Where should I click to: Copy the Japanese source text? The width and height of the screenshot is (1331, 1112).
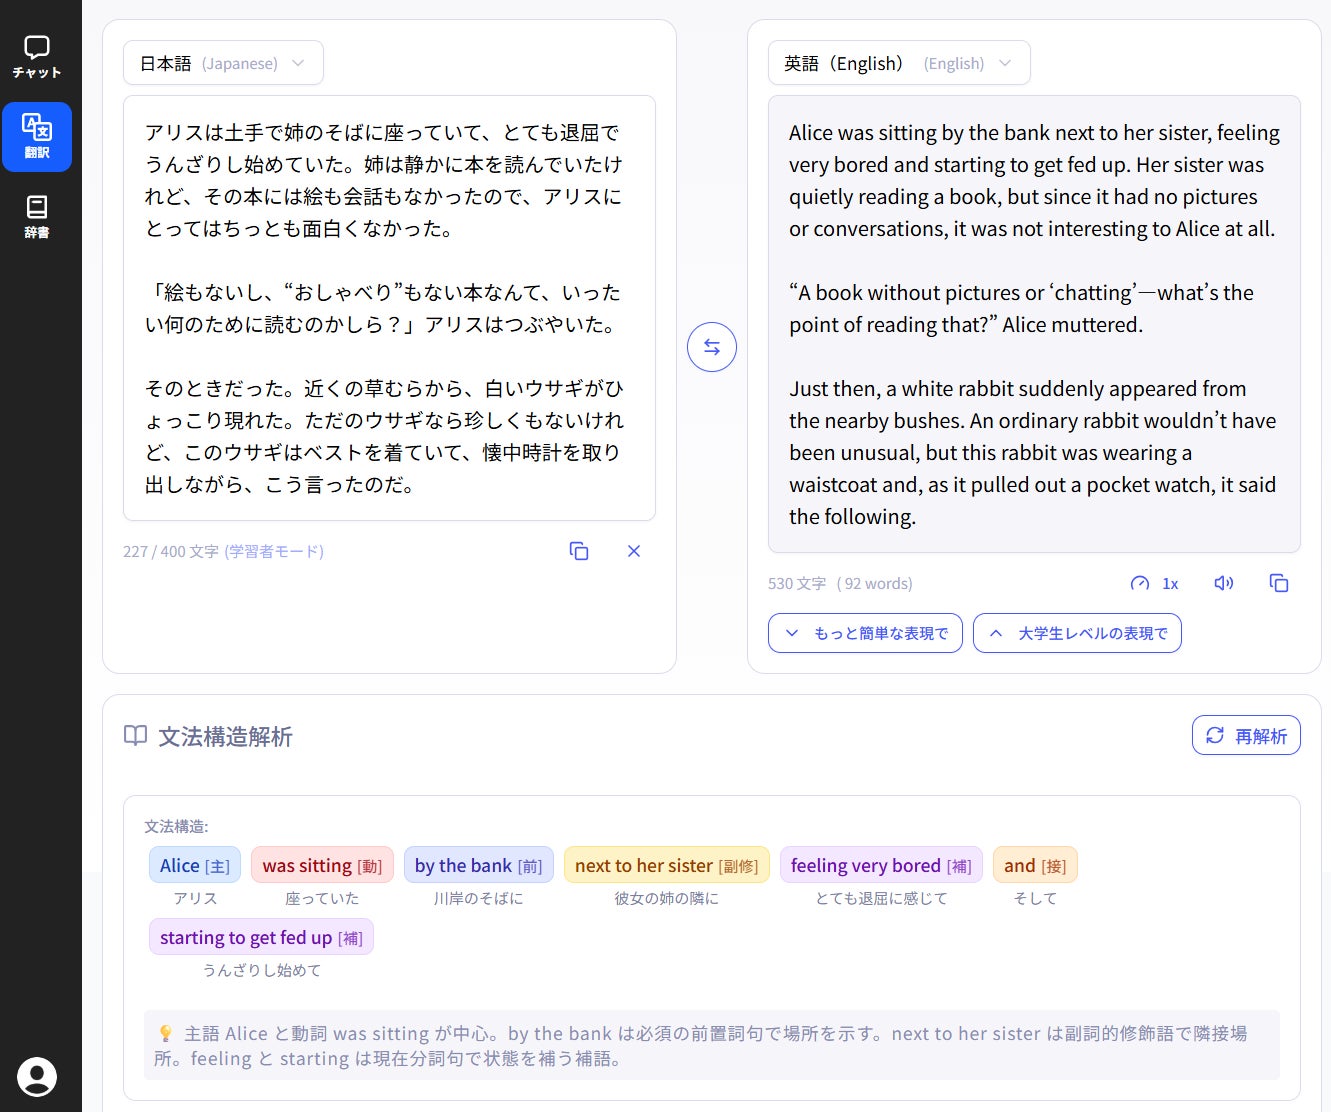click(579, 551)
